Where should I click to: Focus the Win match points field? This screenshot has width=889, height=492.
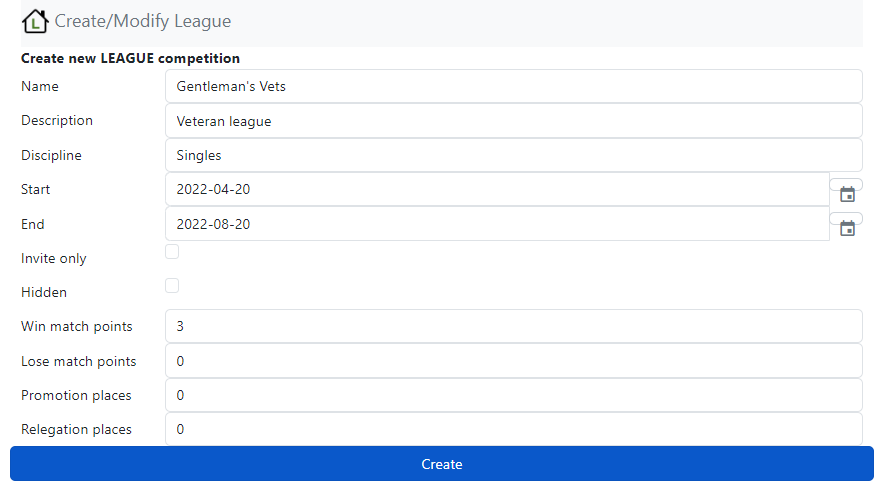[x=513, y=326]
